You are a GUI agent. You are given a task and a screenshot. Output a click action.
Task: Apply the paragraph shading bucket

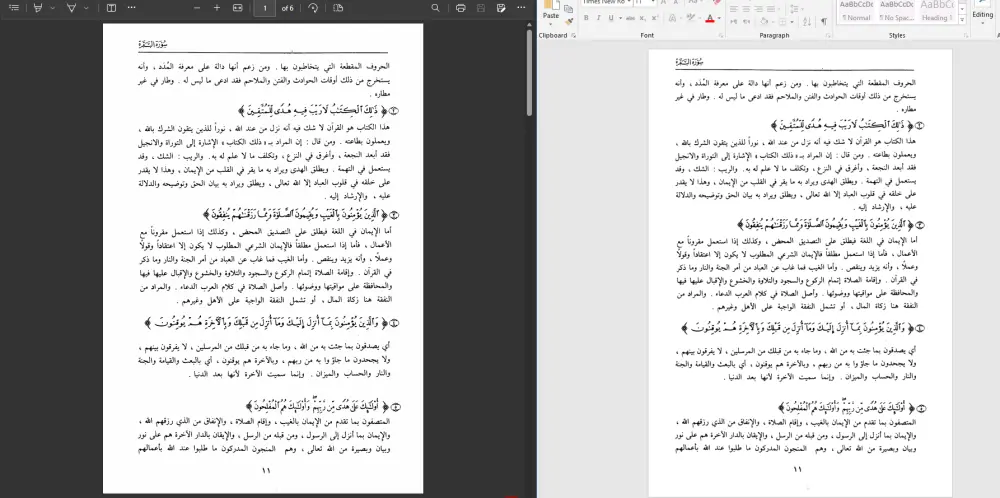coord(764,22)
